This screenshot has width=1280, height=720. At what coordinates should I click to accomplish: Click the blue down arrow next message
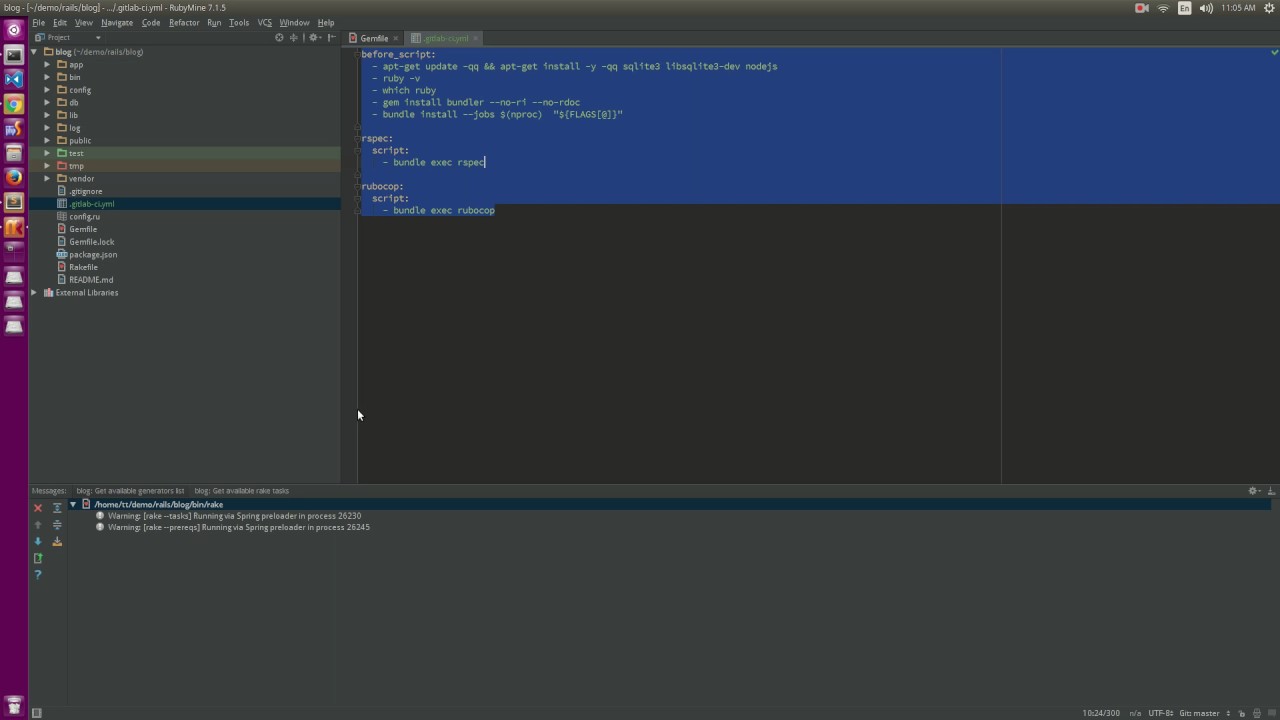coord(38,541)
